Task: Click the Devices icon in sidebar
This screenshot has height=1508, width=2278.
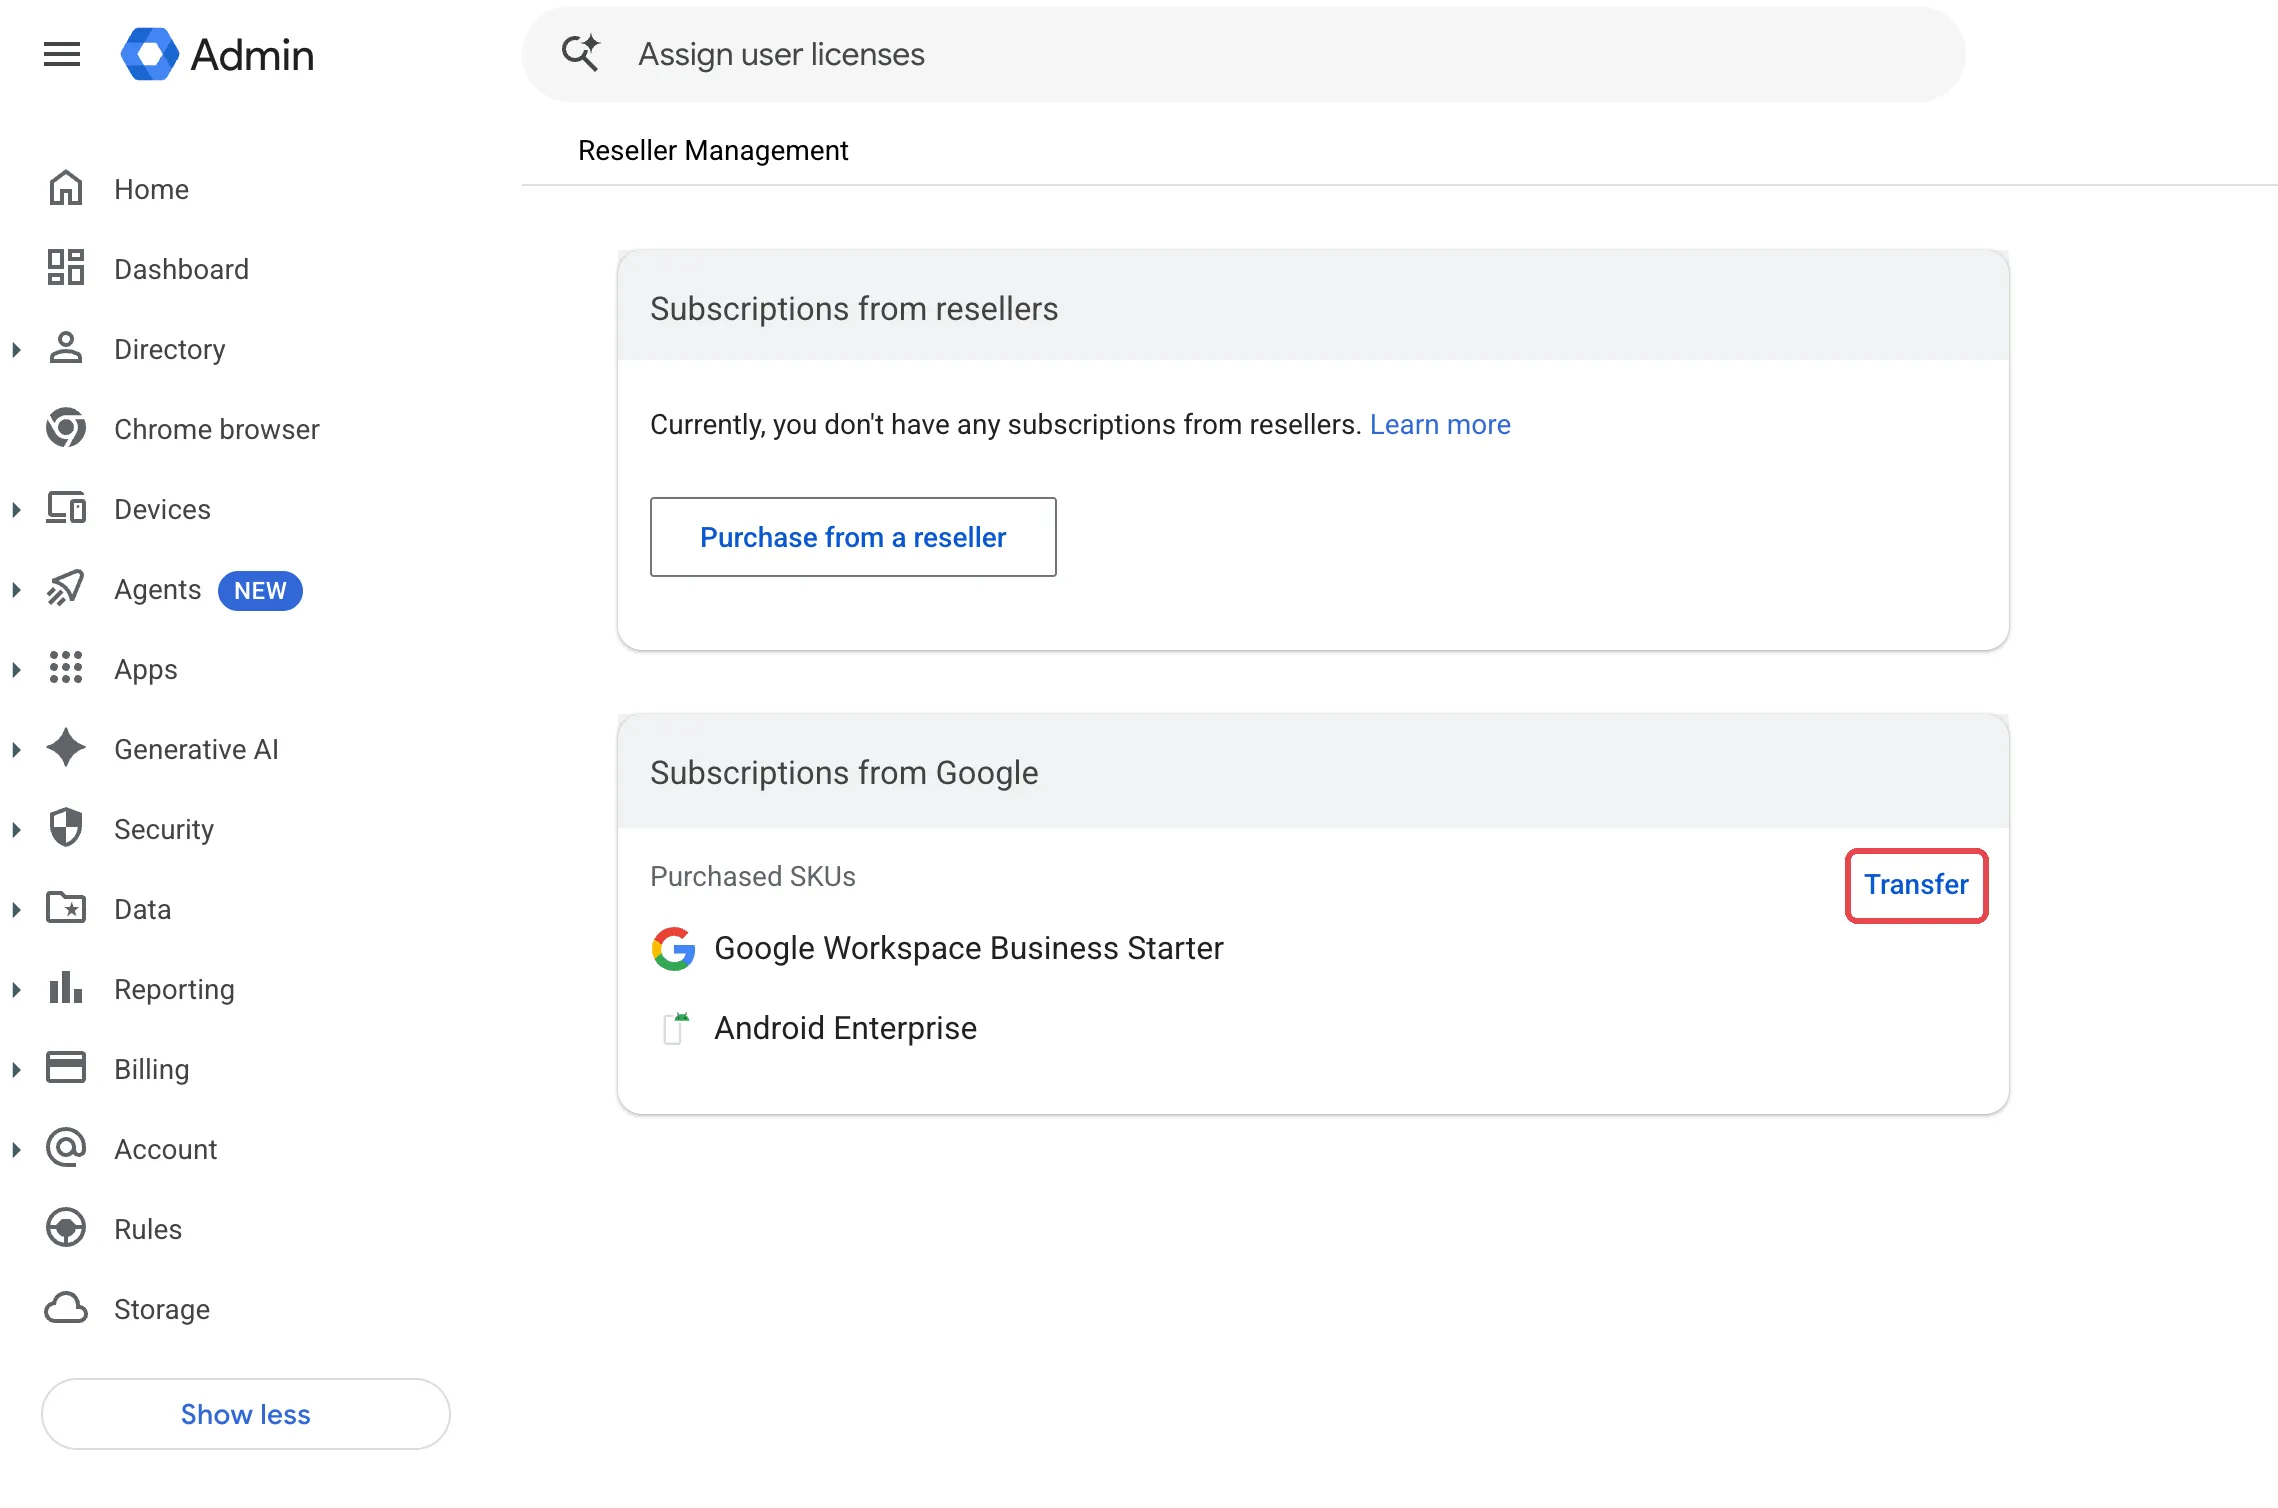Action: click(x=66, y=508)
